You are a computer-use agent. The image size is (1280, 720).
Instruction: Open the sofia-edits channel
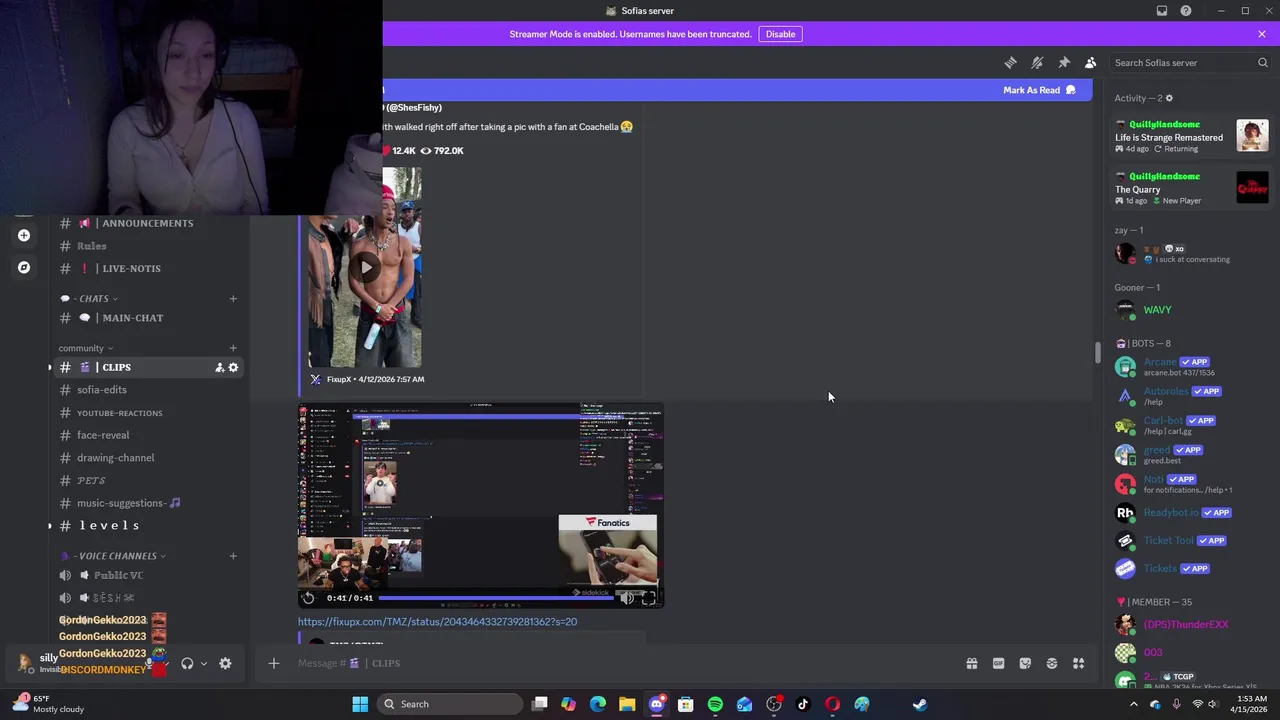point(147,390)
